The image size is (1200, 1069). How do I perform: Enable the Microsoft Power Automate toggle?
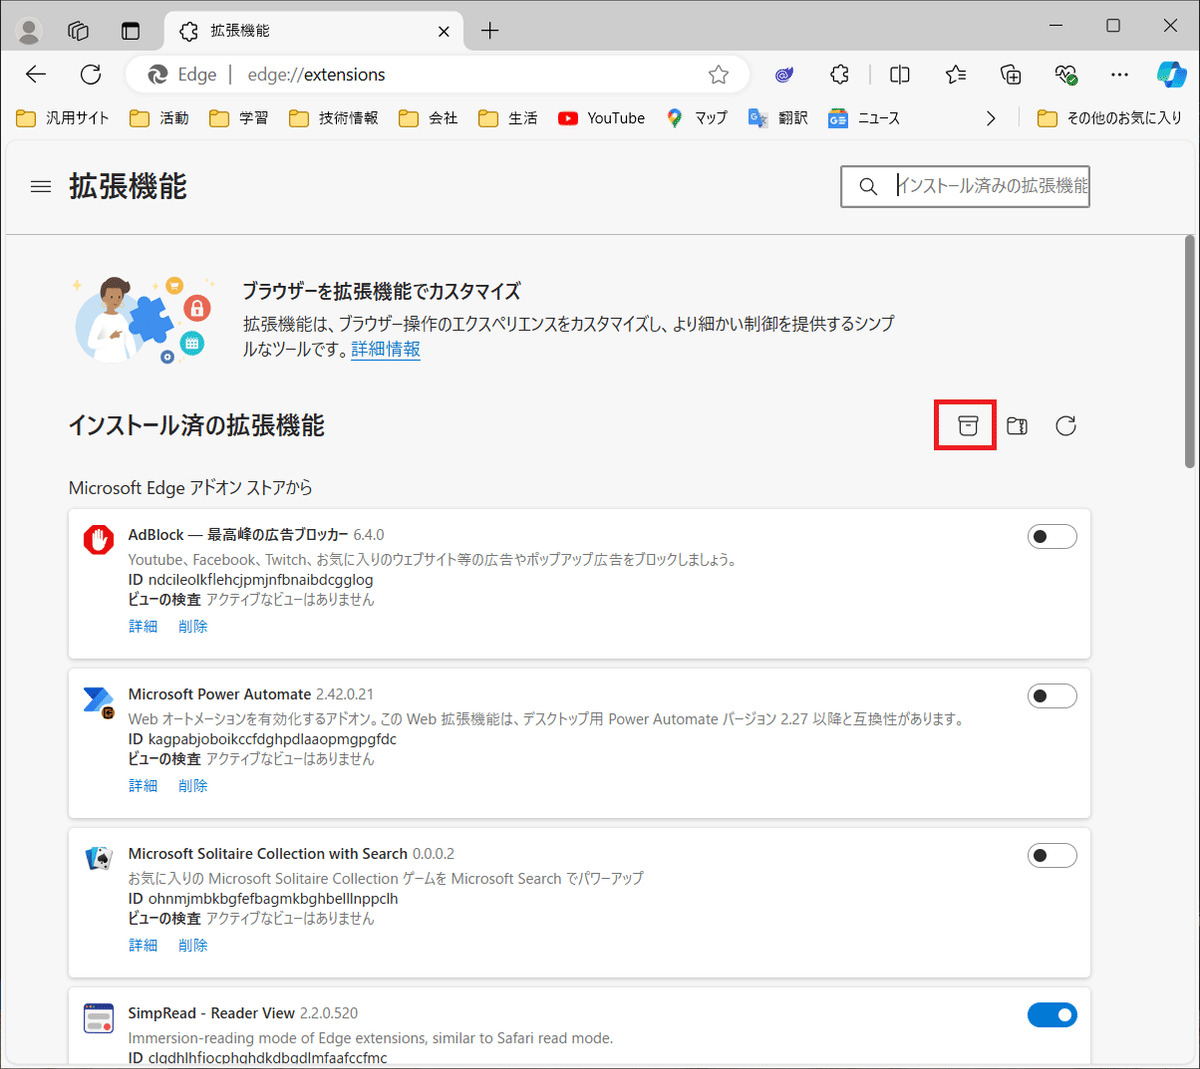1052,696
